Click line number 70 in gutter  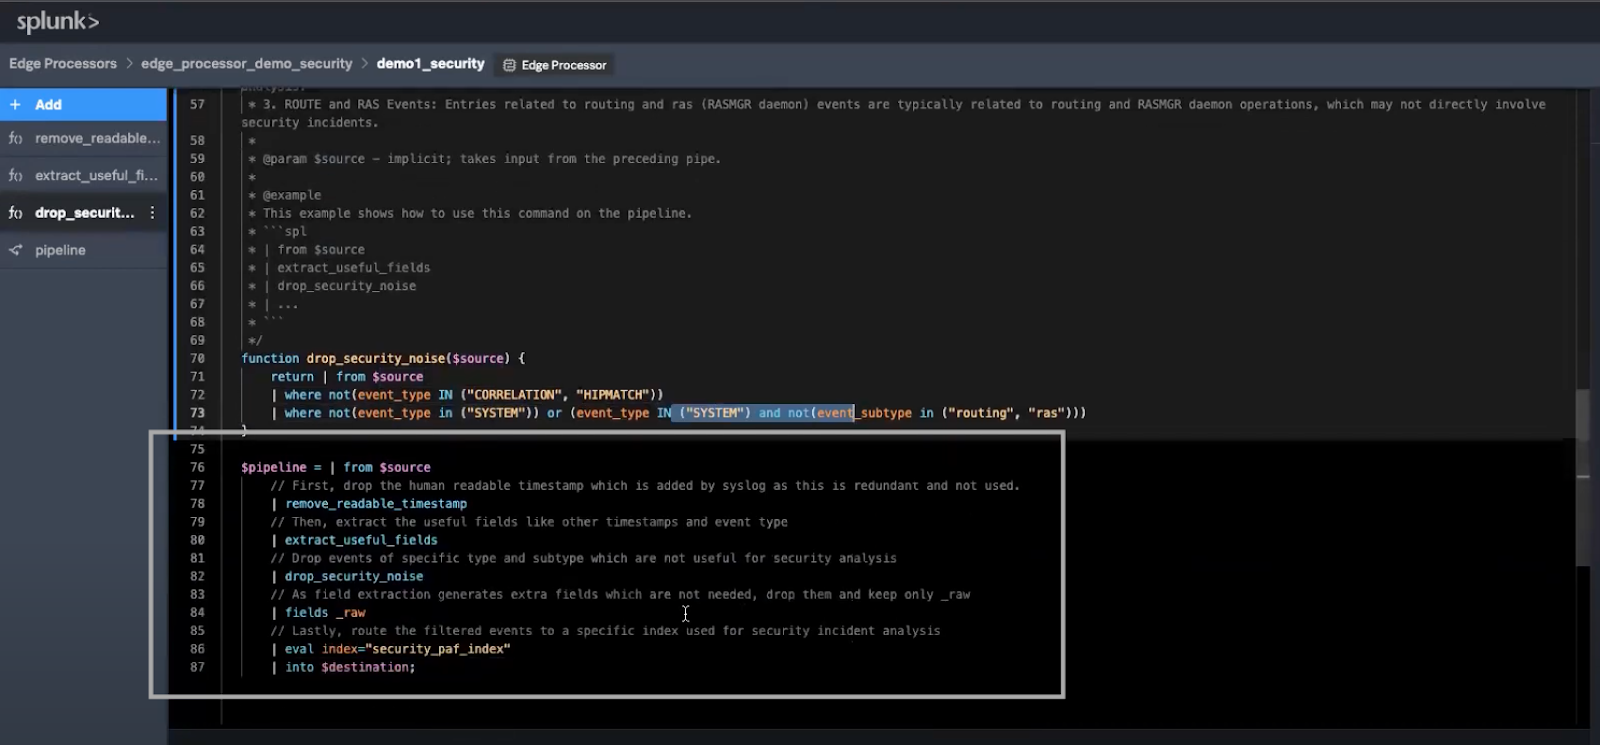coord(197,358)
